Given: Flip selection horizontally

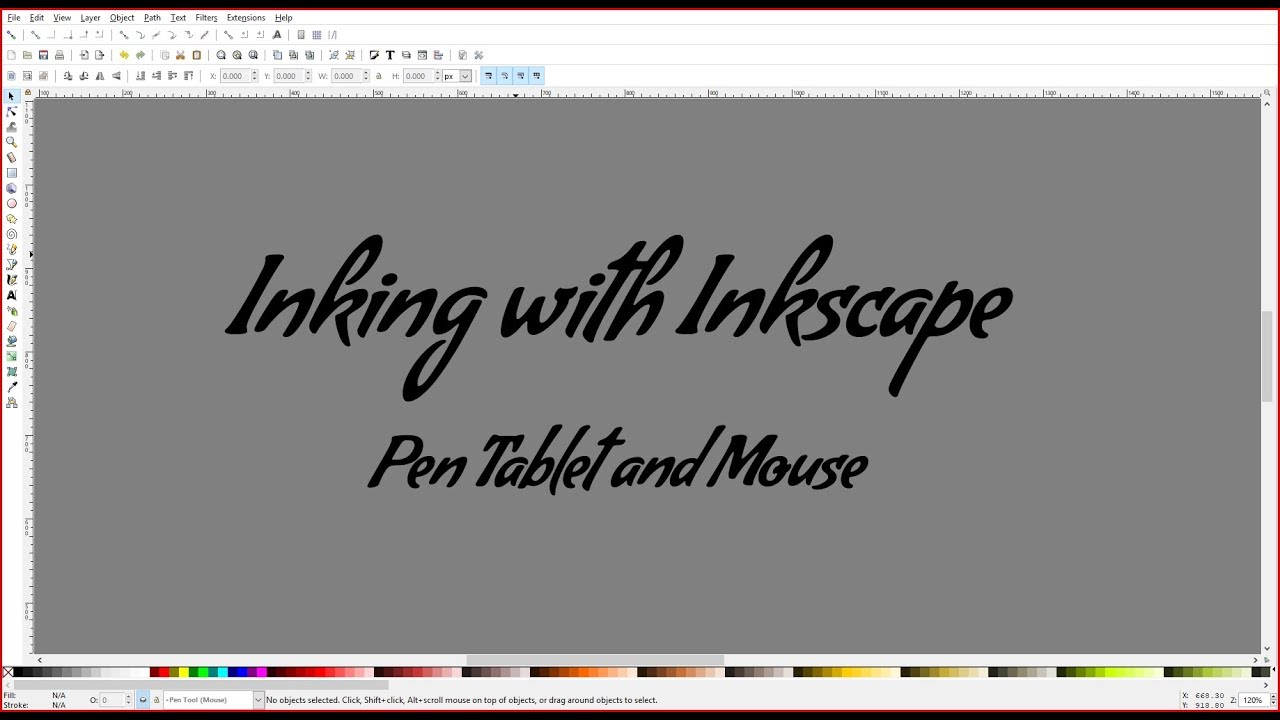Looking at the screenshot, I should (100, 76).
